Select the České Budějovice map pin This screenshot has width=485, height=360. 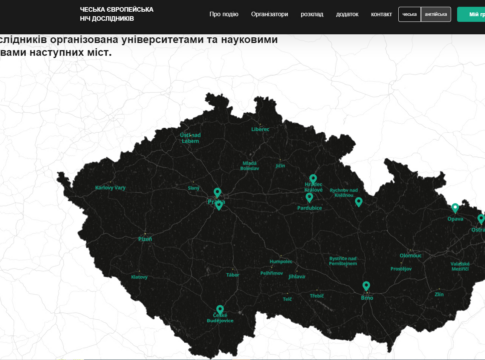[220, 310]
